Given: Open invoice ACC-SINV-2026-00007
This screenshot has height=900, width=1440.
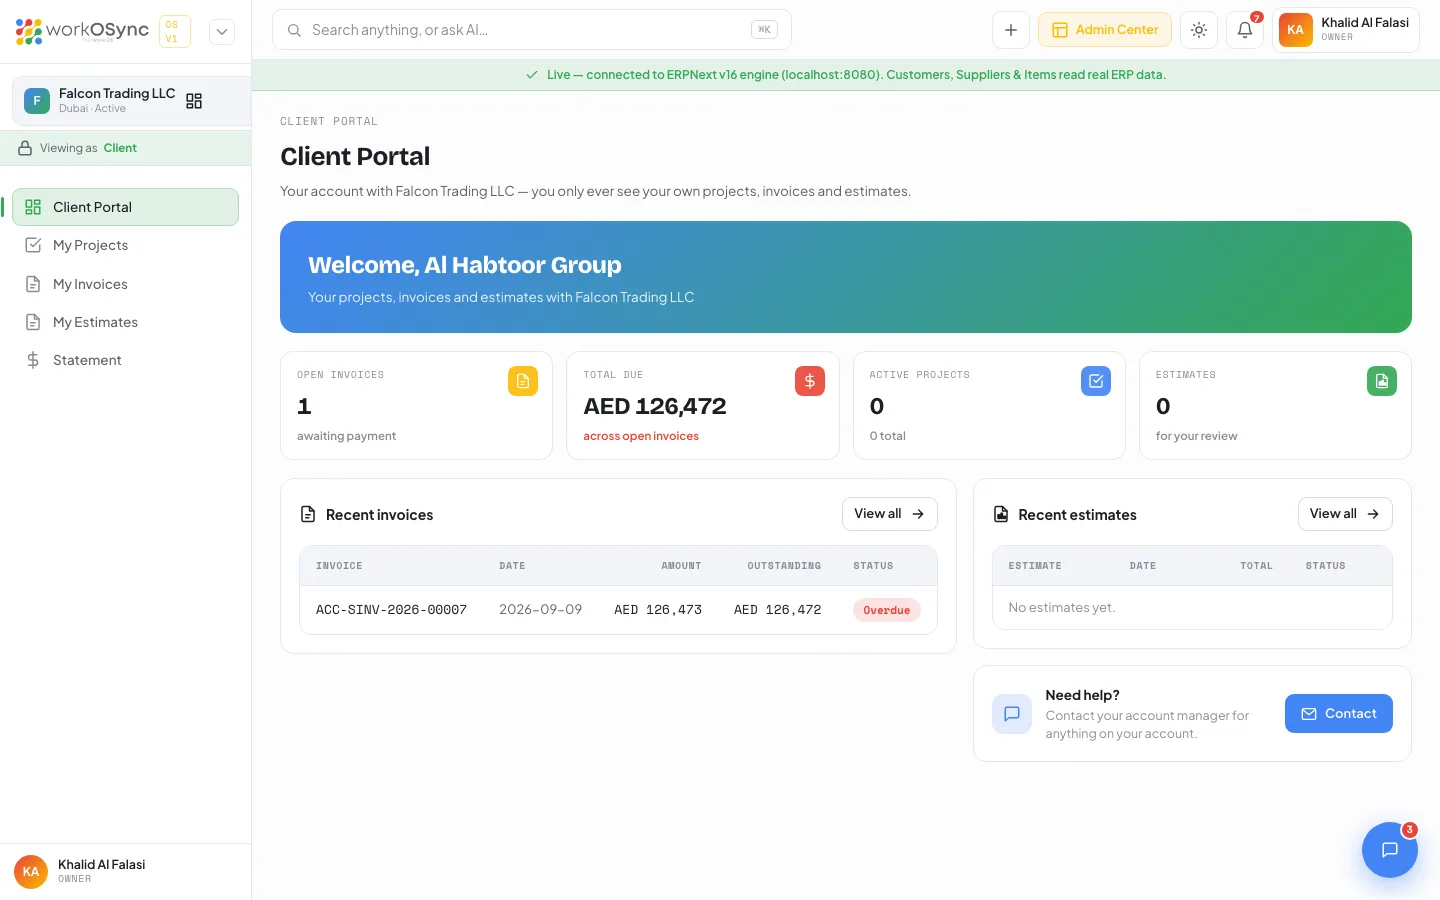Looking at the screenshot, I should (391, 610).
